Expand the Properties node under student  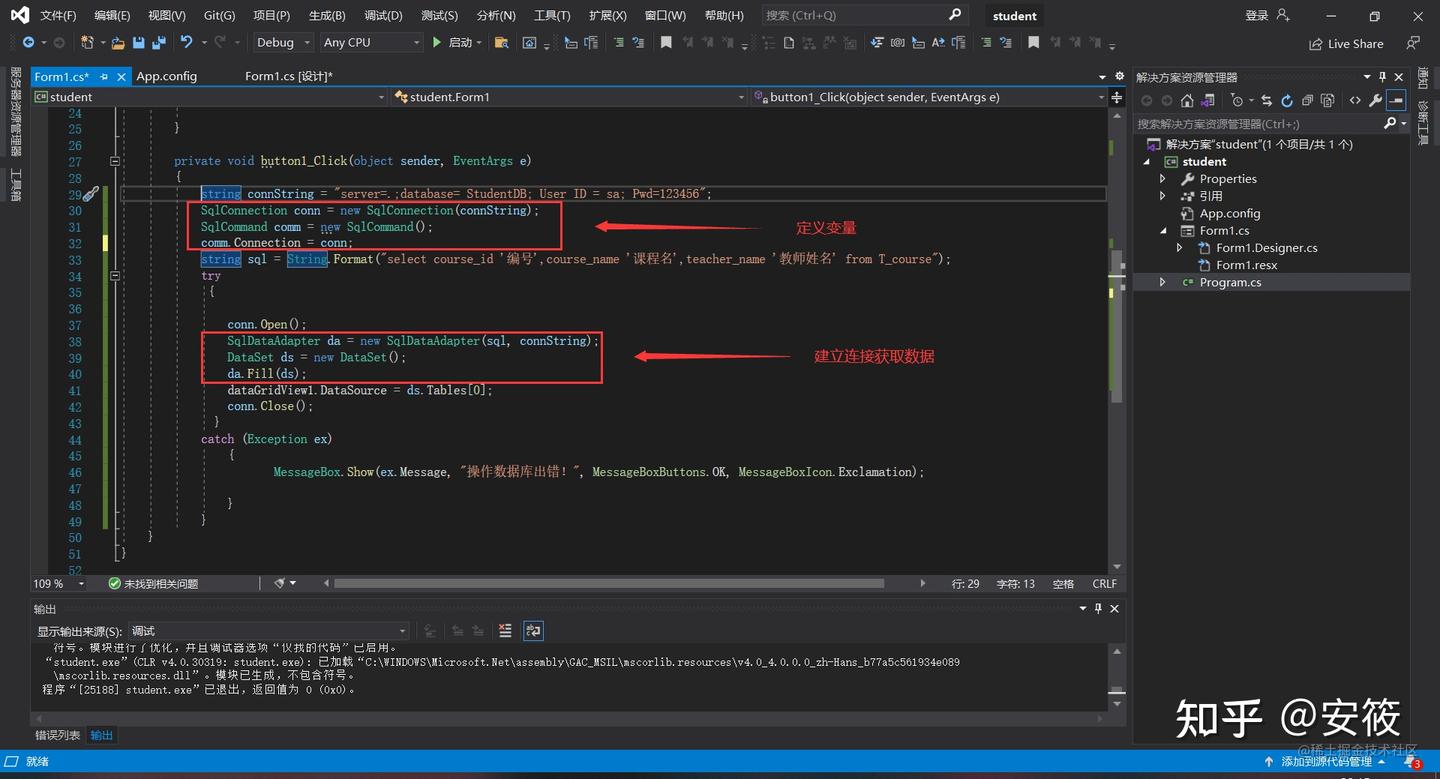[1163, 178]
